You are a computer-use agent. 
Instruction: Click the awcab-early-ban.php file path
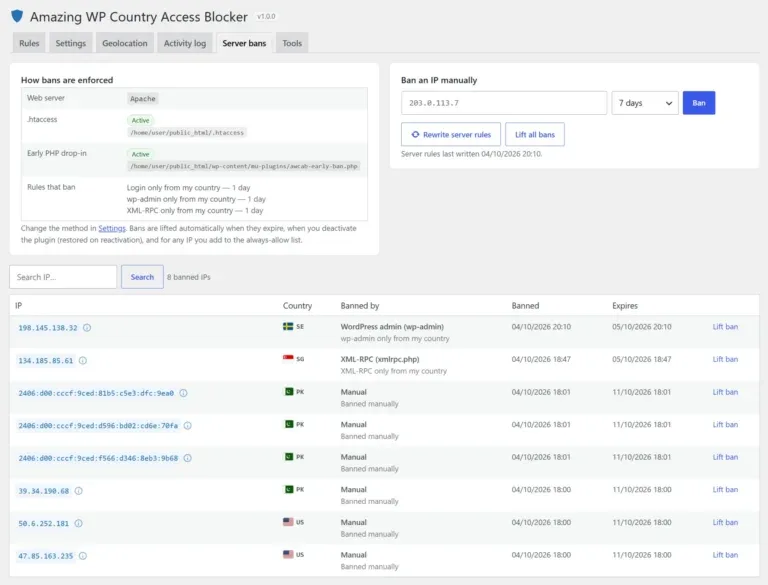(244, 167)
